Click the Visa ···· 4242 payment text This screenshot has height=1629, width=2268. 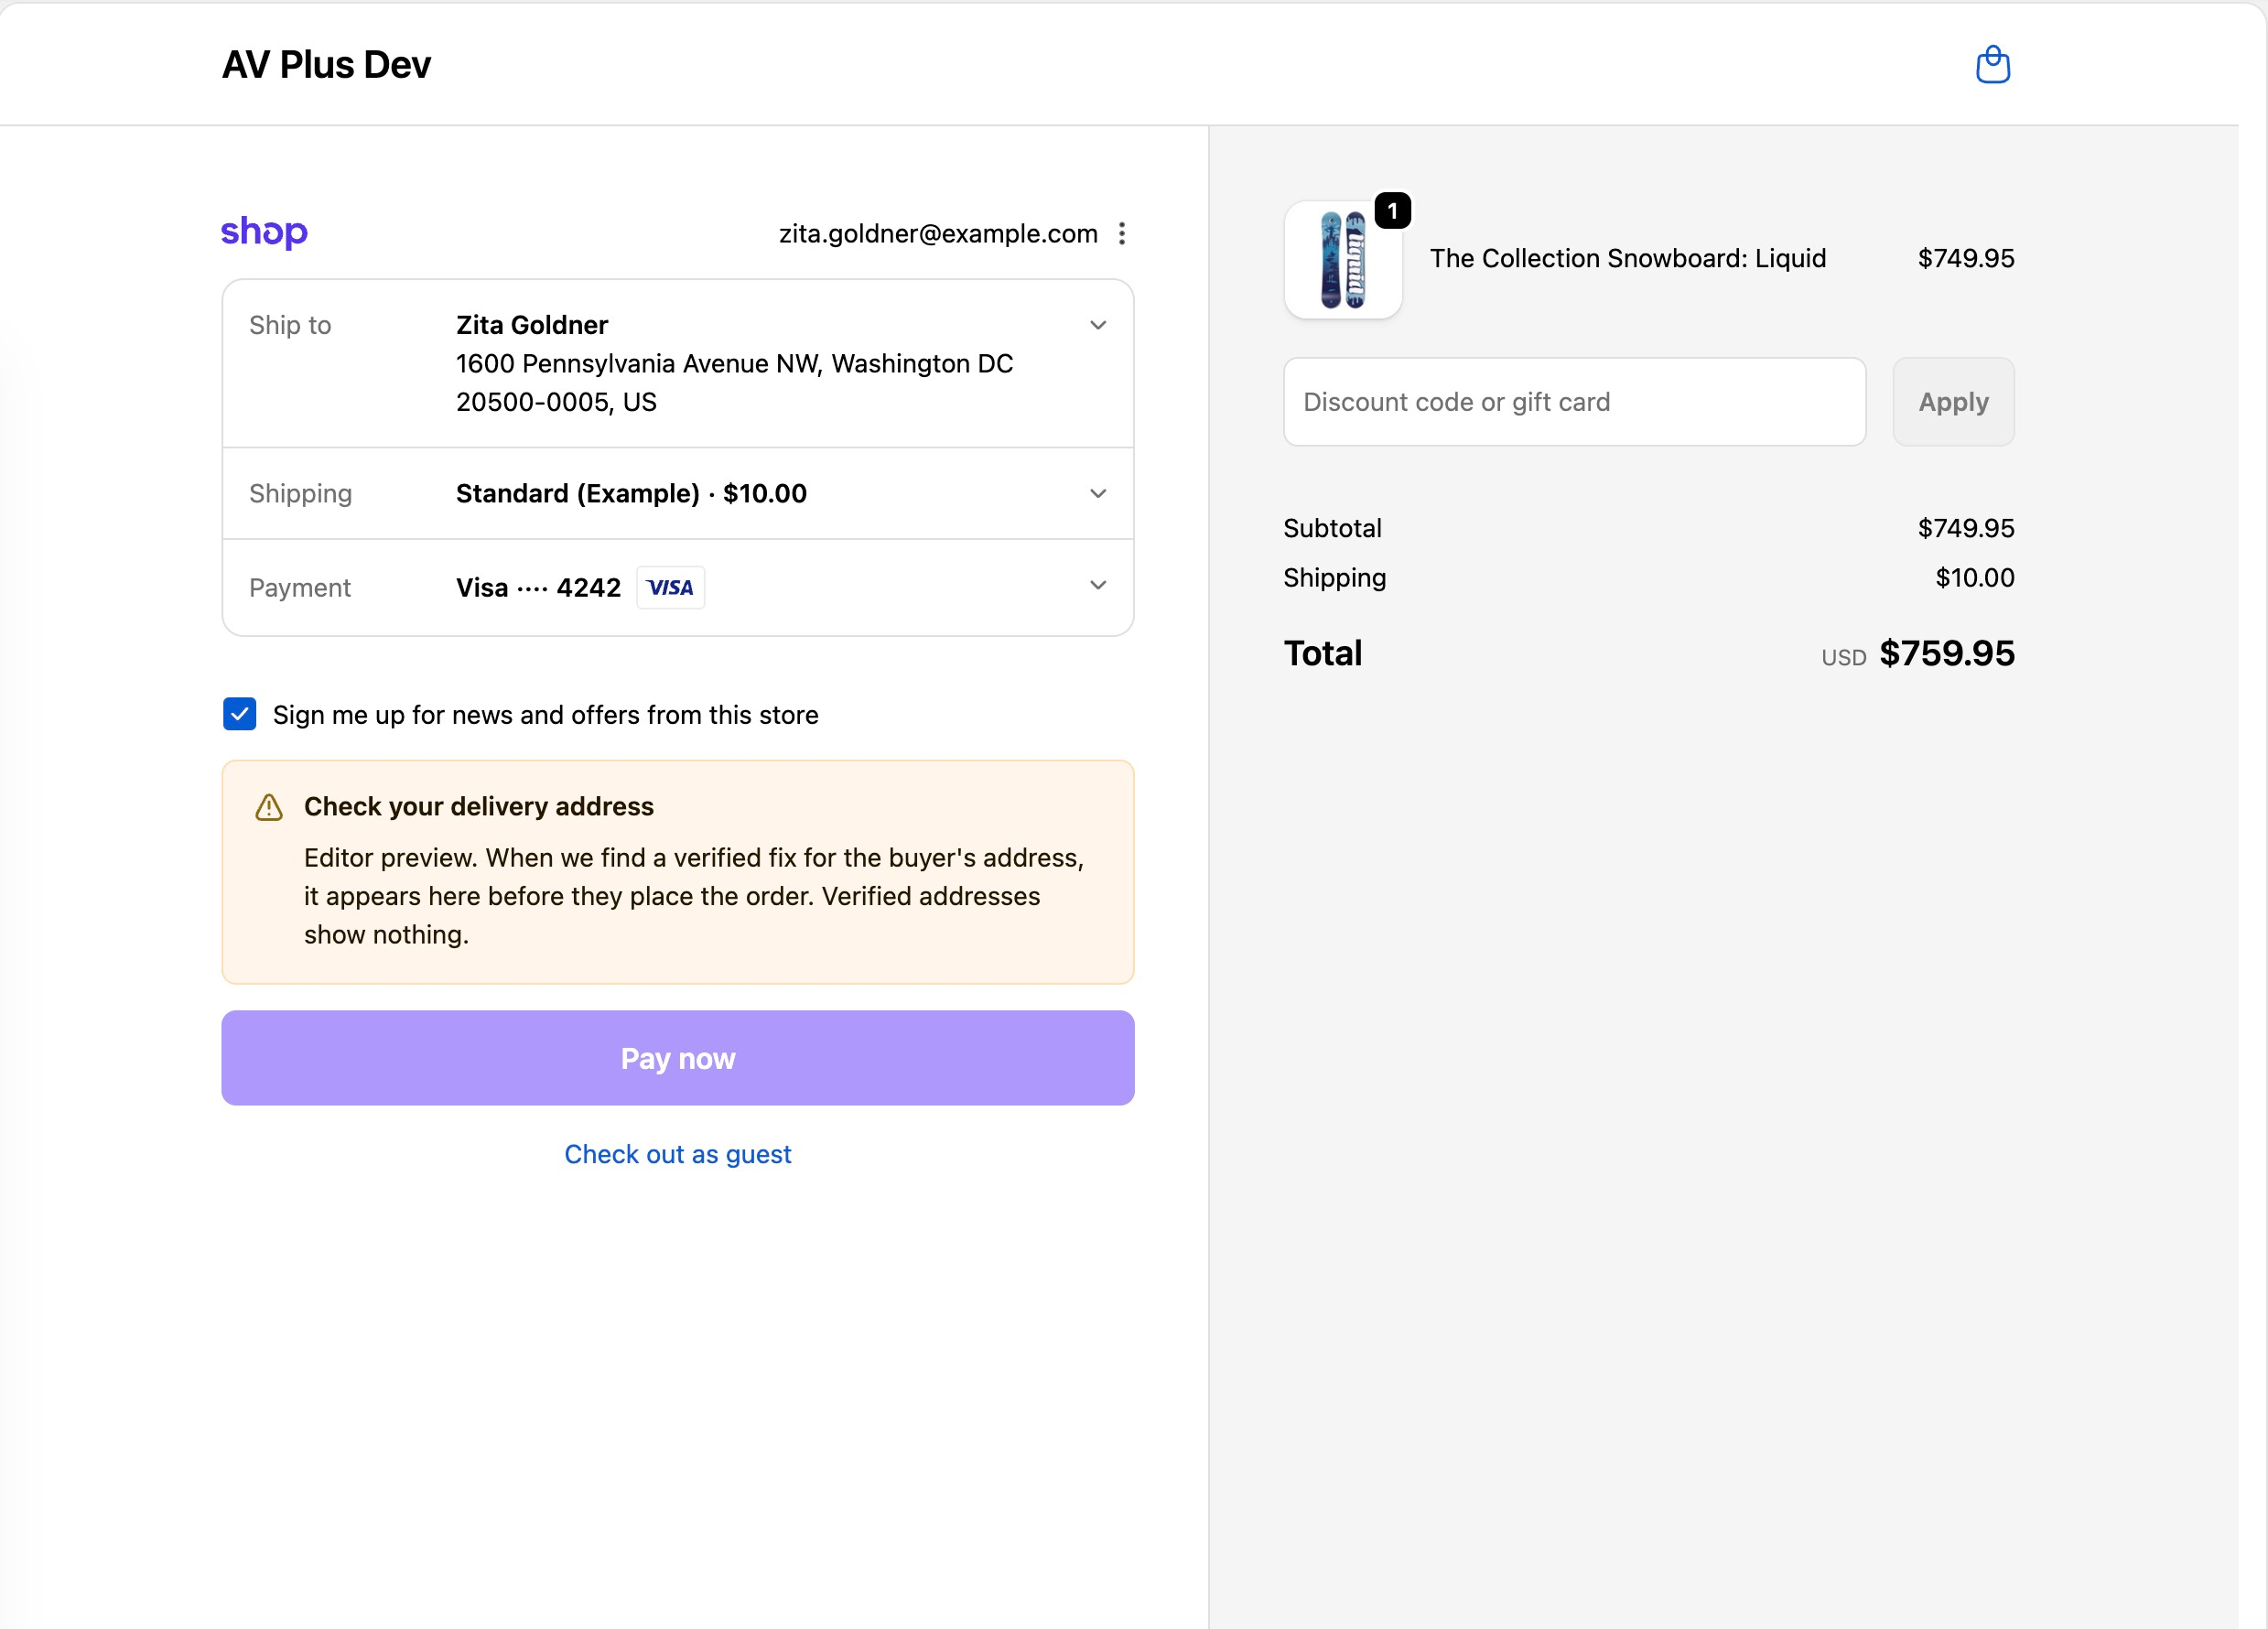click(x=538, y=587)
